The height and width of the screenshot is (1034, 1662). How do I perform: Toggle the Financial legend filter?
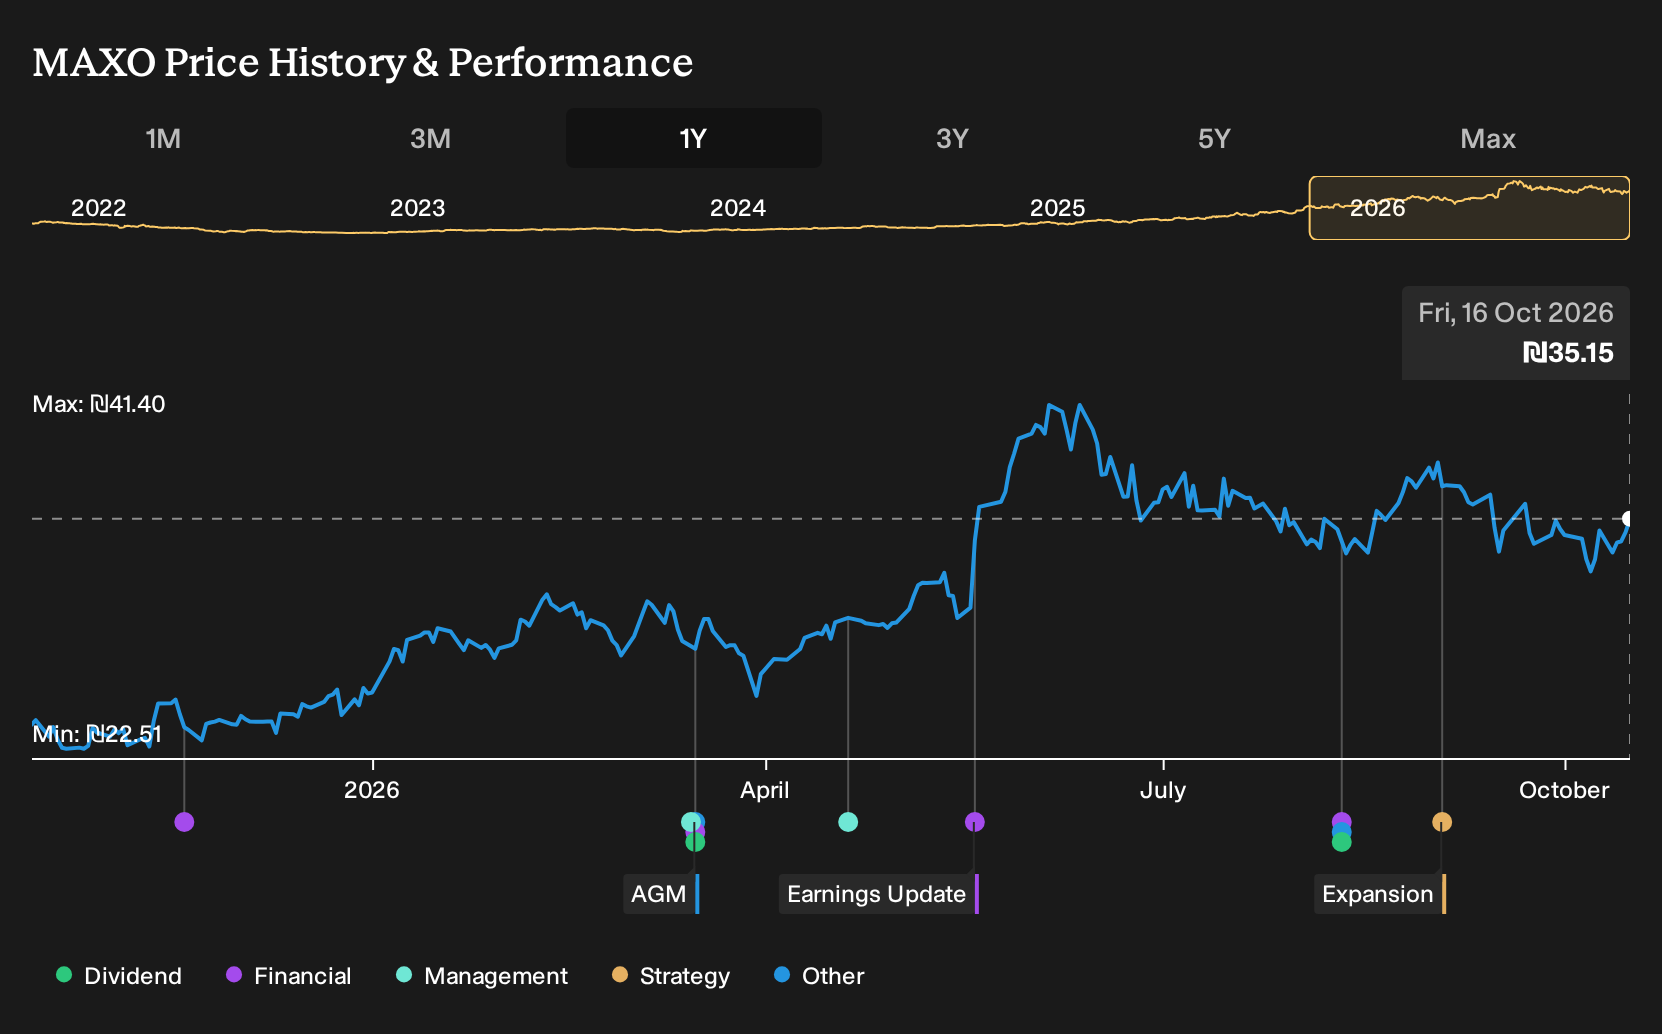[289, 976]
